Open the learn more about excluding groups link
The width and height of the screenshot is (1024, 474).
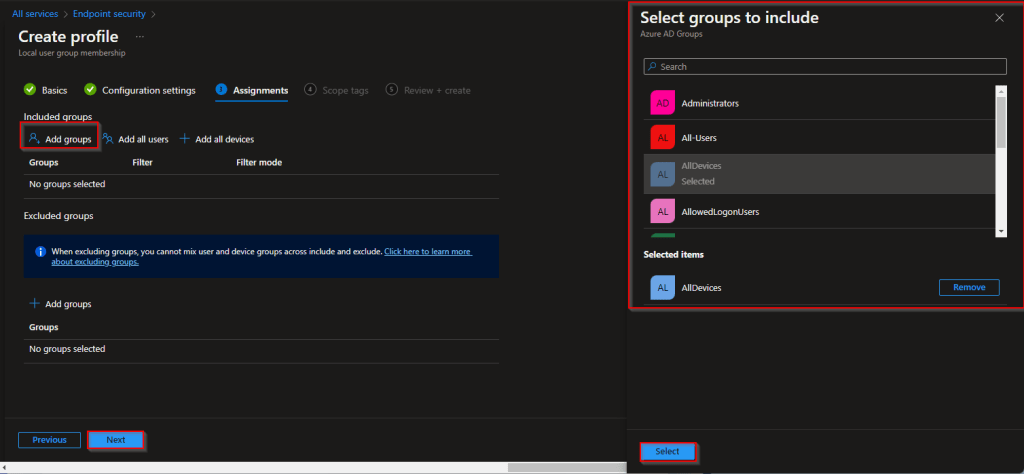pyautogui.click(x=427, y=252)
